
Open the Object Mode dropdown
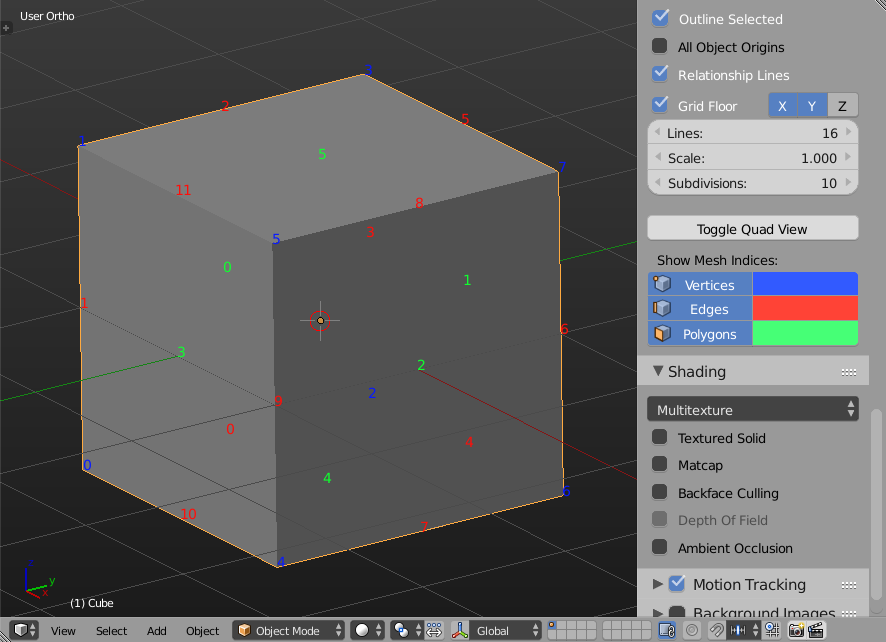289,630
